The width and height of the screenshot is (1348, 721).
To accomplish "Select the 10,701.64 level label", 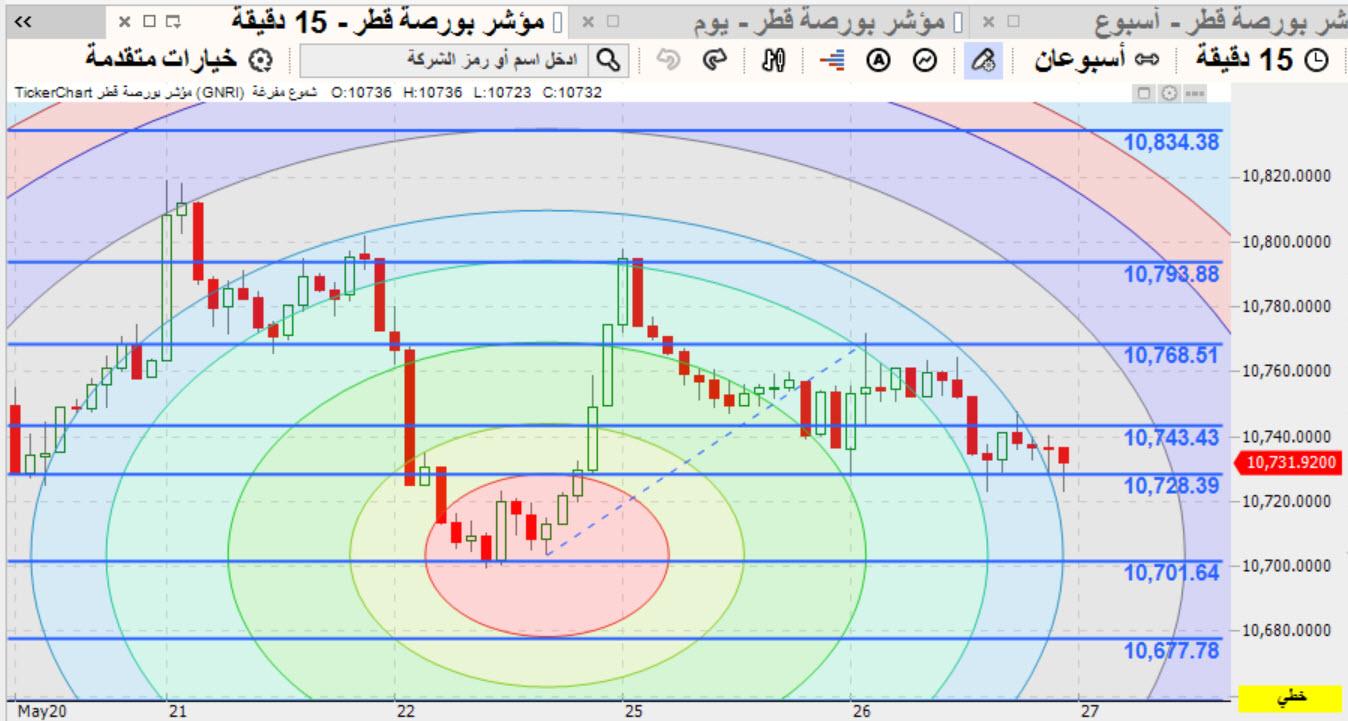I will pyautogui.click(x=1171, y=573).
